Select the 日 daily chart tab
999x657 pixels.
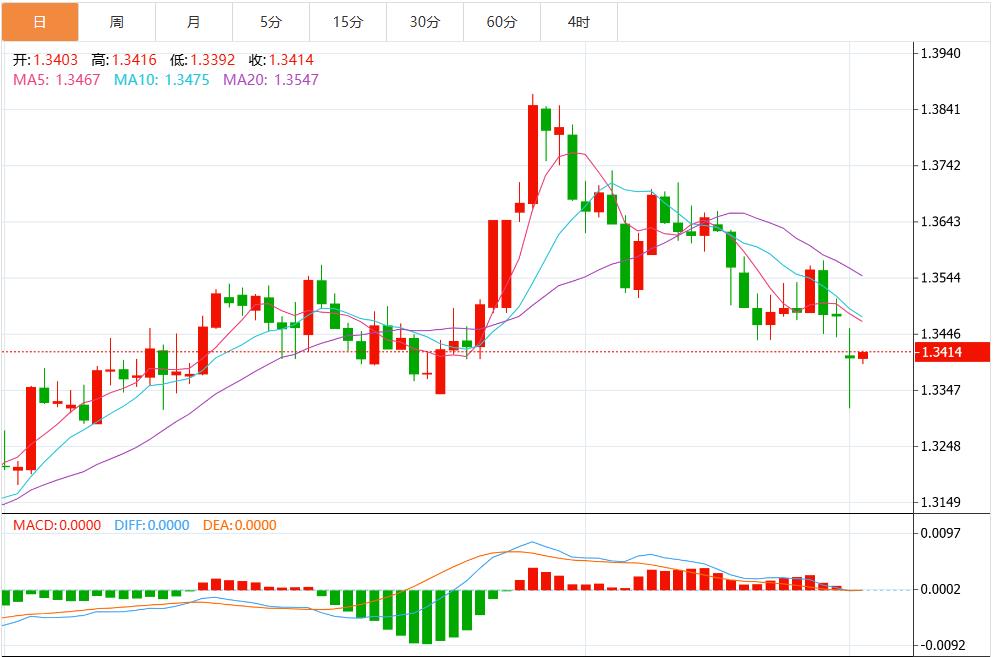40,21
